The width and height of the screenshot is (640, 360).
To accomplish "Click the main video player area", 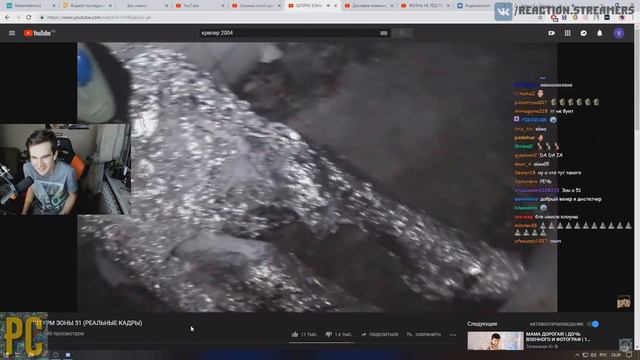I will pos(317,177).
